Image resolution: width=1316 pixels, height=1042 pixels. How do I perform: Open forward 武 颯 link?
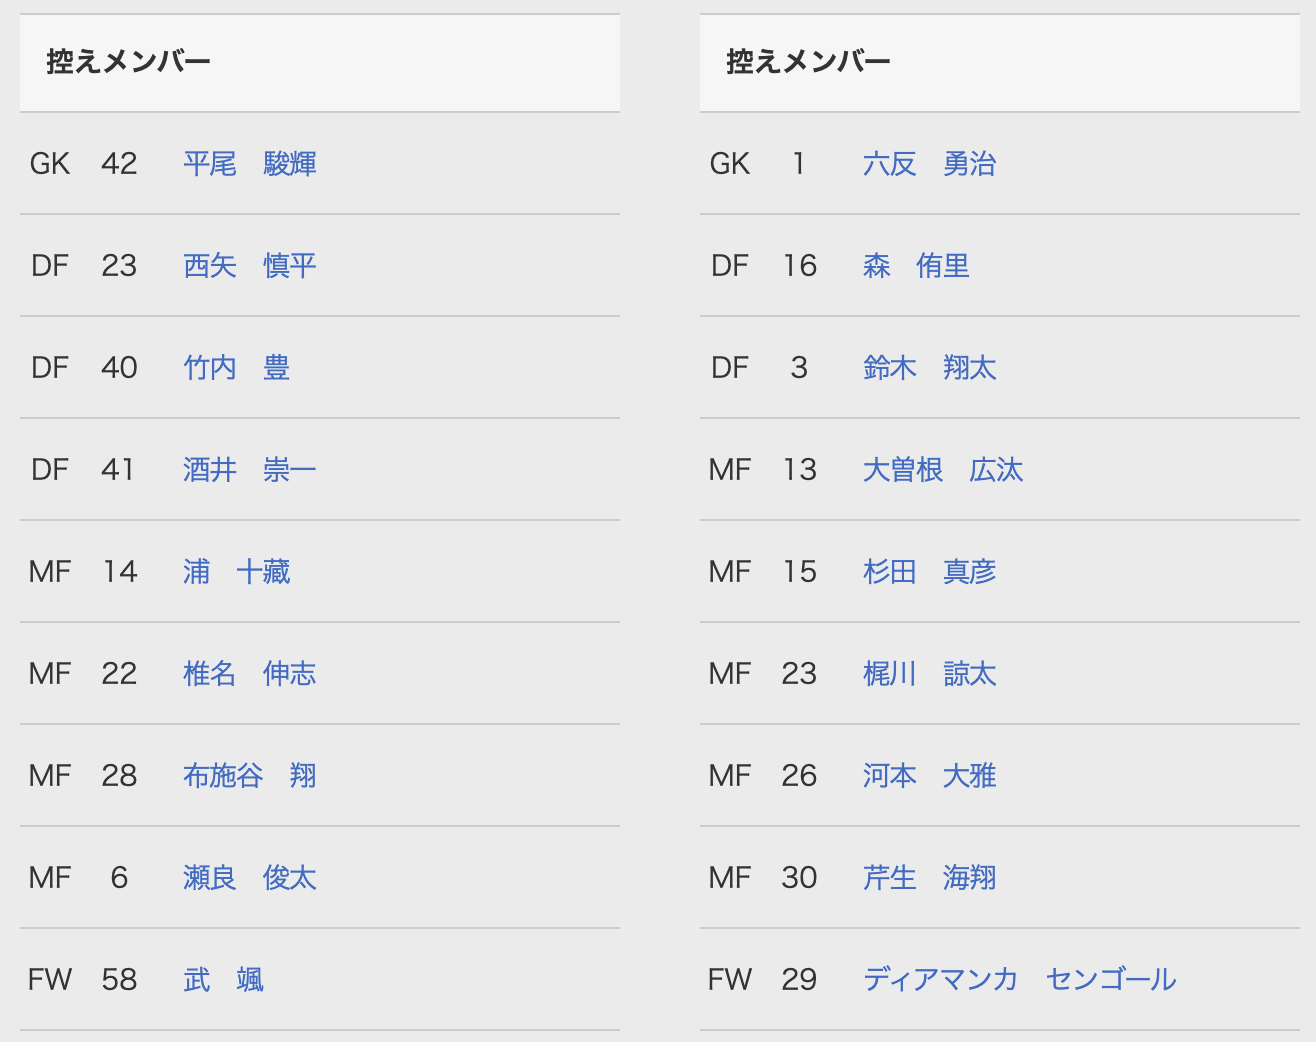click(x=224, y=980)
